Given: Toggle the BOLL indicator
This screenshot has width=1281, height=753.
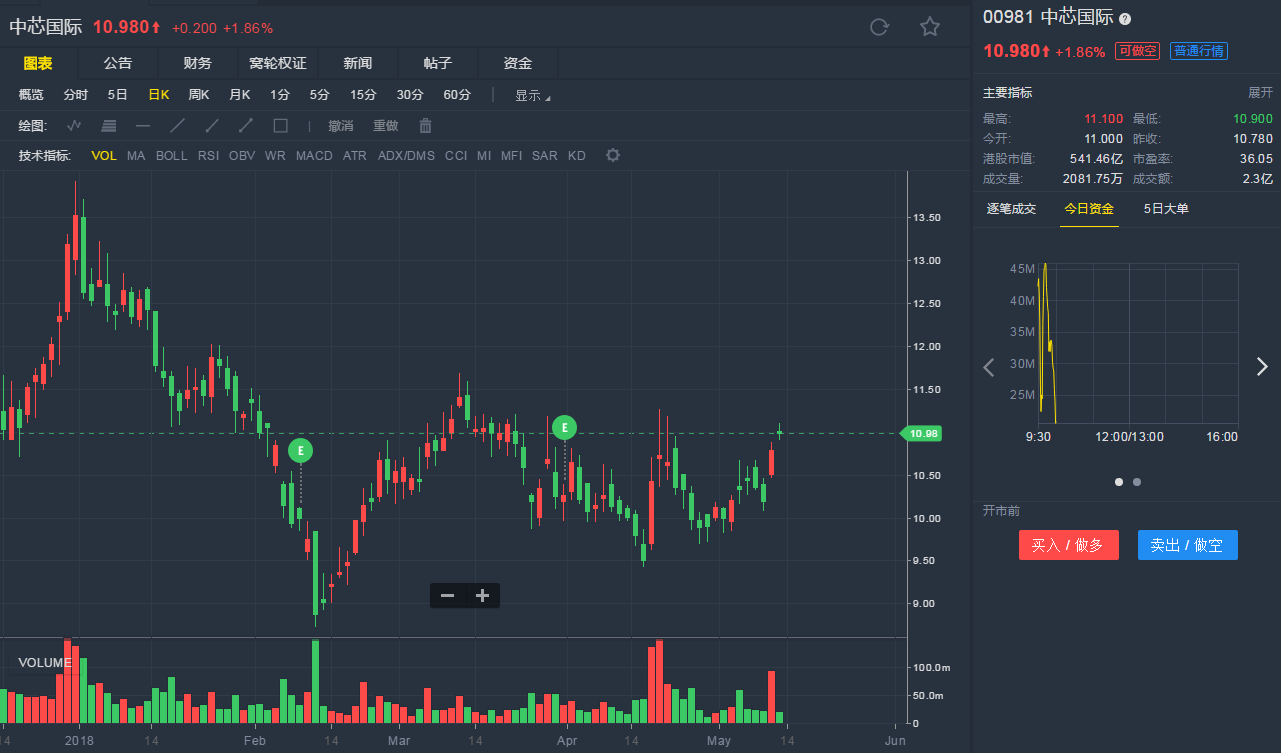Looking at the screenshot, I should tap(171, 156).
